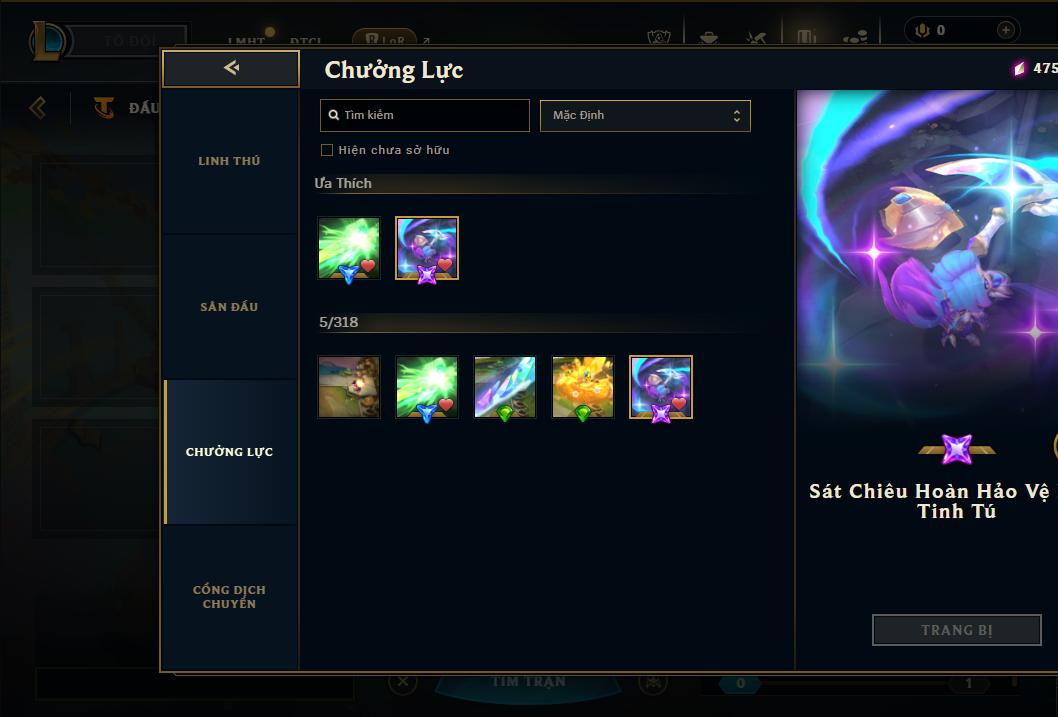The image size is (1058, 717).
Task: Select the crystal shard boom thumbnail
Action: [x=505, y=387]
